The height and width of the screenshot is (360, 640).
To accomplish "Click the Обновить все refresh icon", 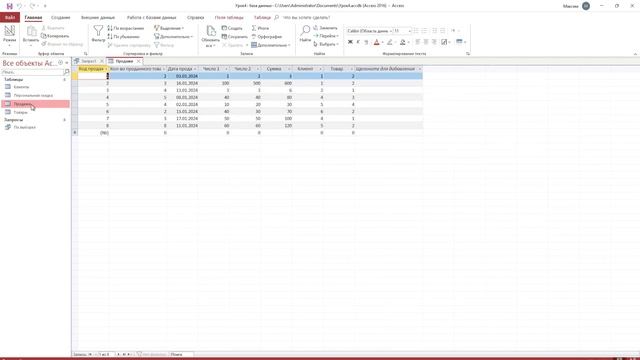I will (211, 31).
